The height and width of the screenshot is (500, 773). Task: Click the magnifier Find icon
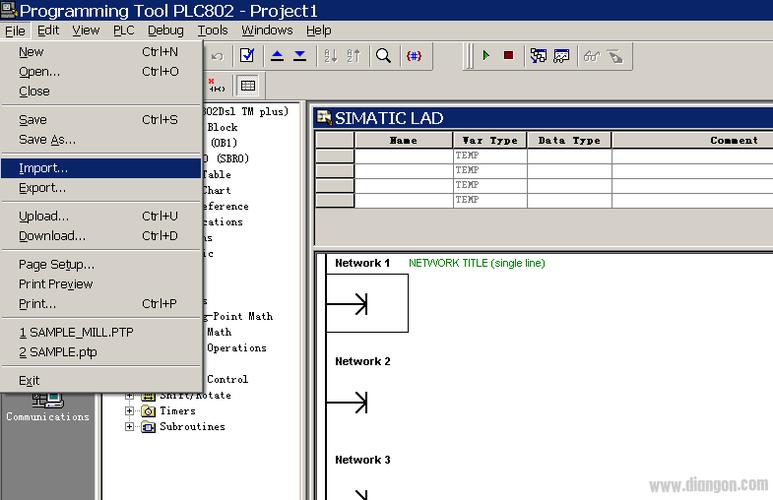coord(383,56)
